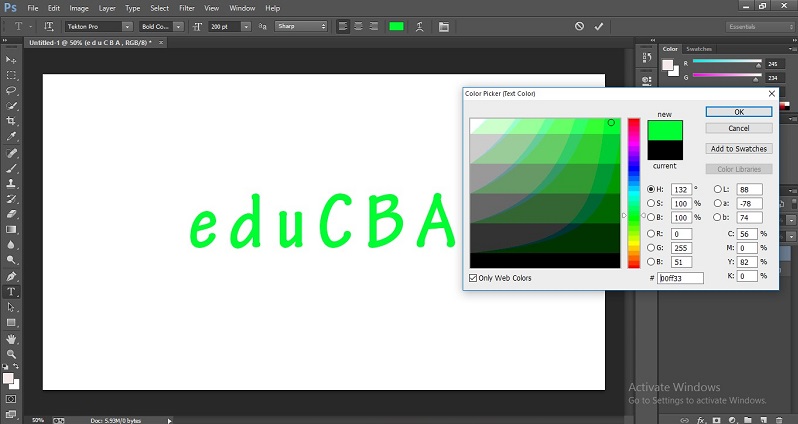798x424 pixels.
Task: Select the Dodge tool
Action: (x=11, y=260)
